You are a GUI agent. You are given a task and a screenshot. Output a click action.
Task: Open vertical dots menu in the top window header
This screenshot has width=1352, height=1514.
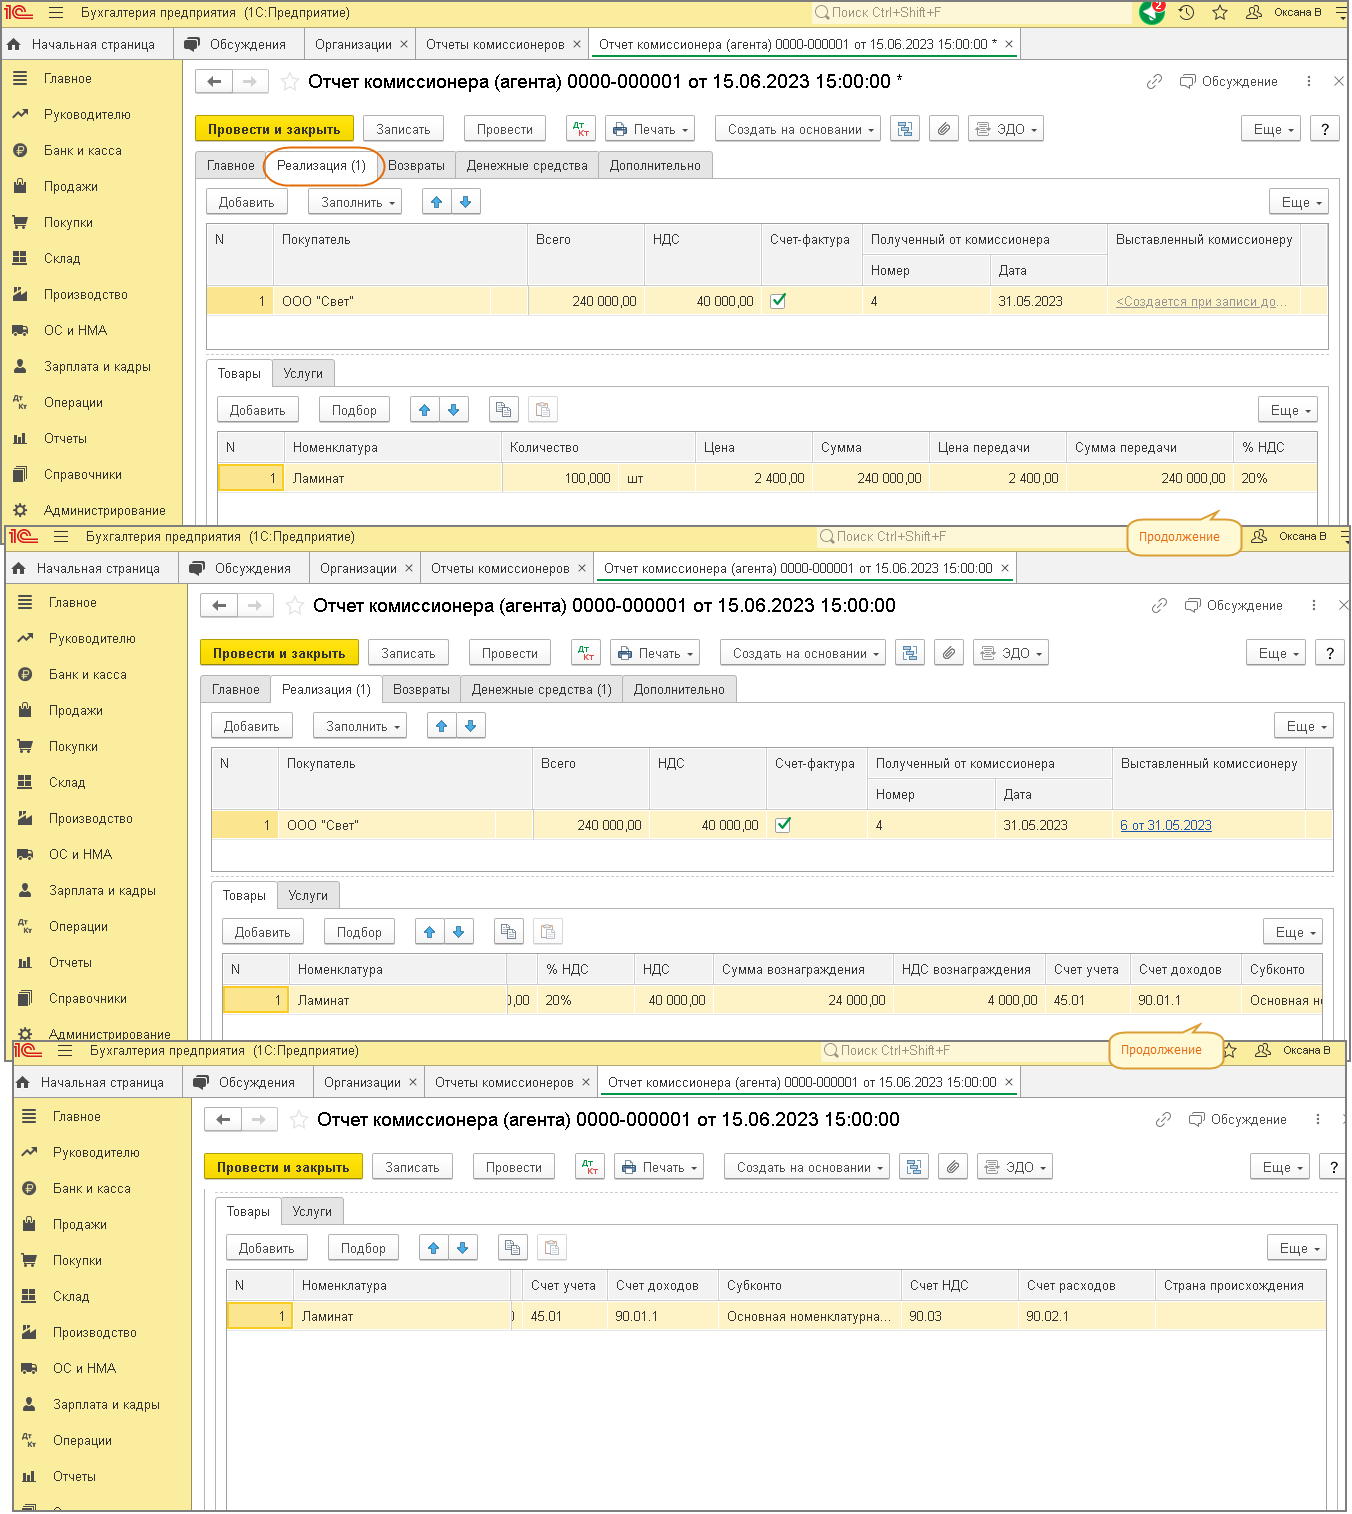tap(1309, 82)
